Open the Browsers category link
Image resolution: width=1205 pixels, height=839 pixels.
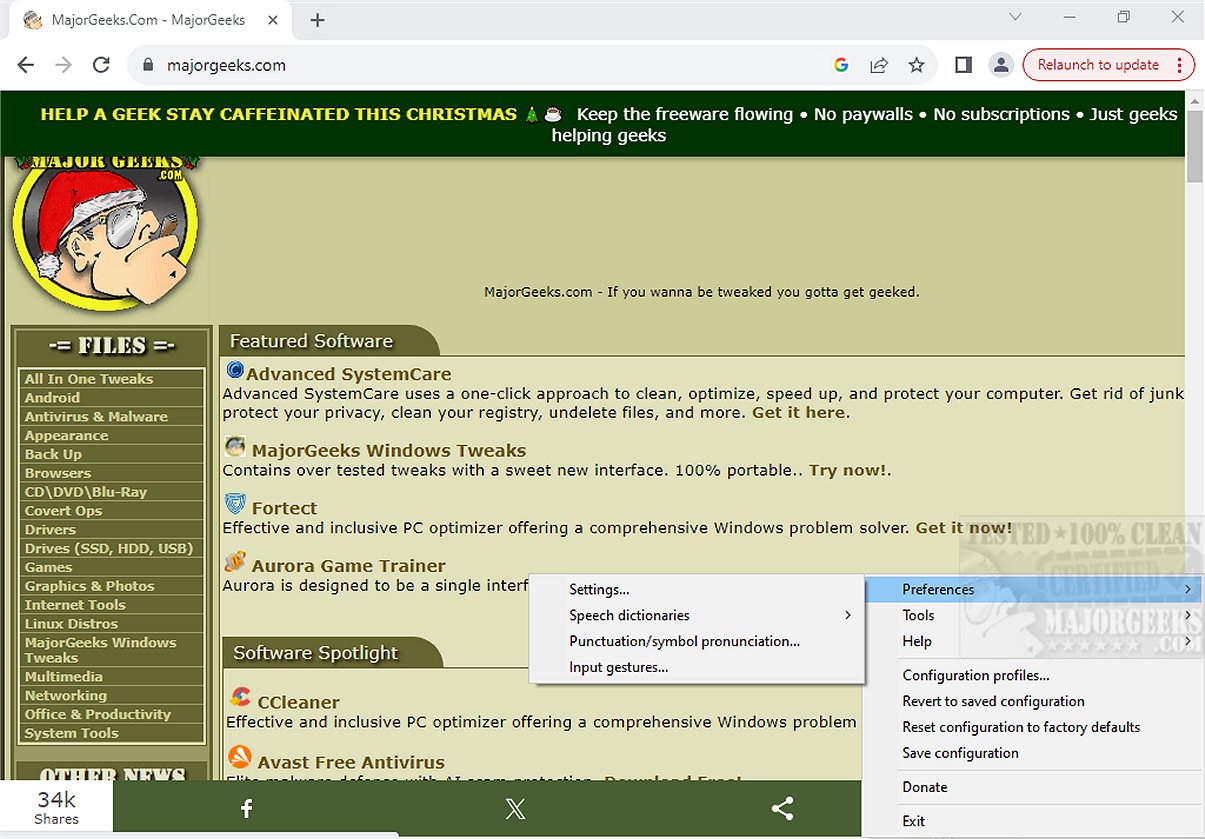tap(57, 473)
